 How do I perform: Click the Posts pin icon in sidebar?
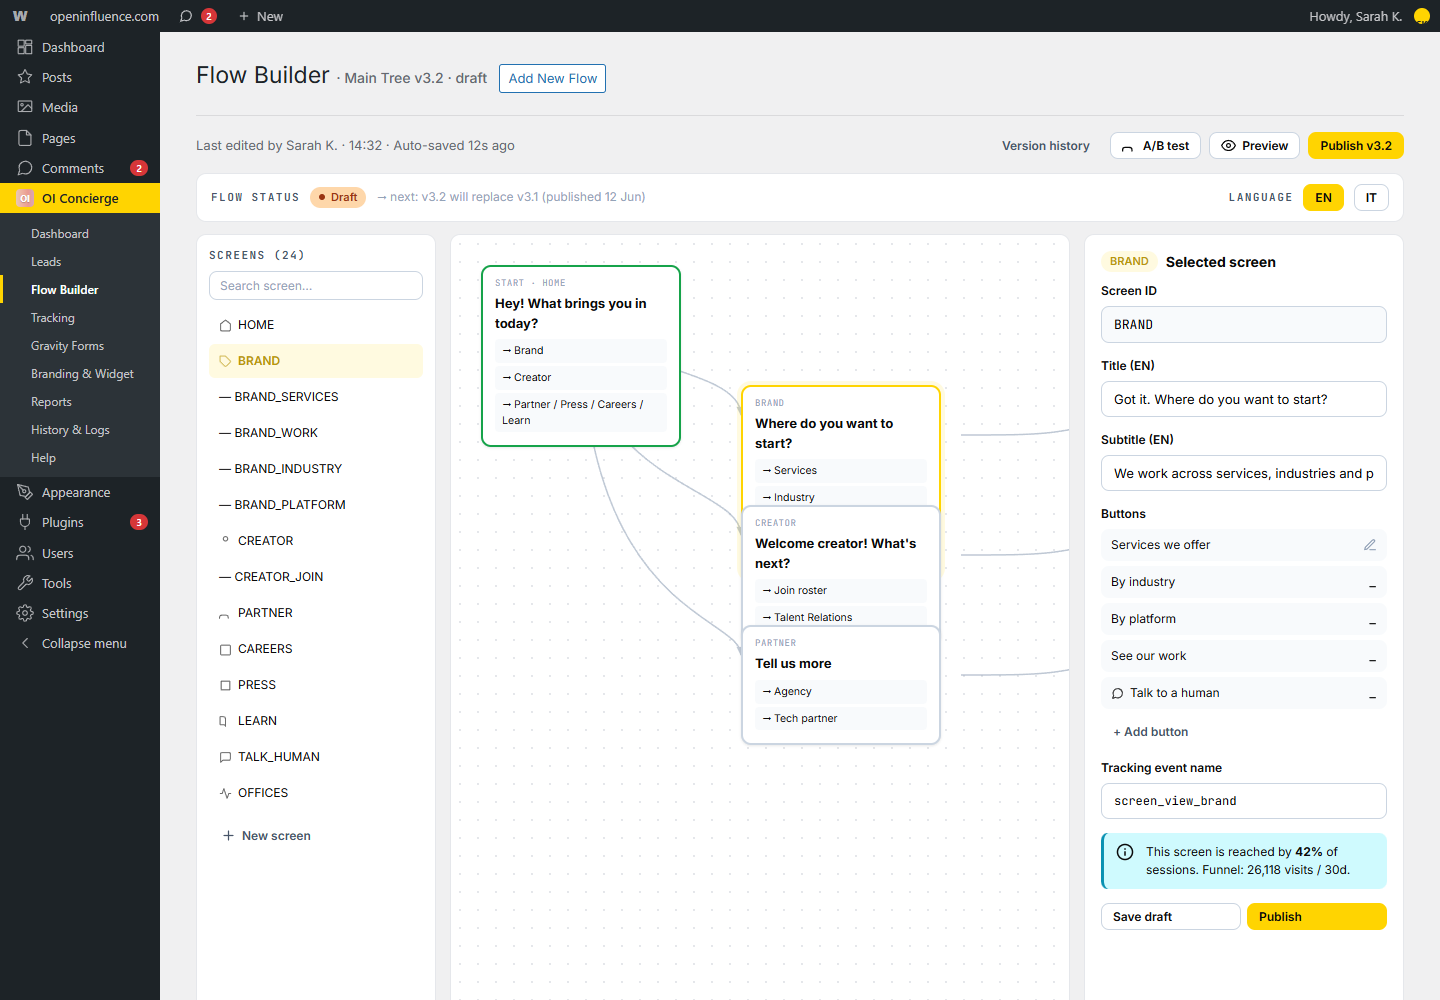point(25,77)
